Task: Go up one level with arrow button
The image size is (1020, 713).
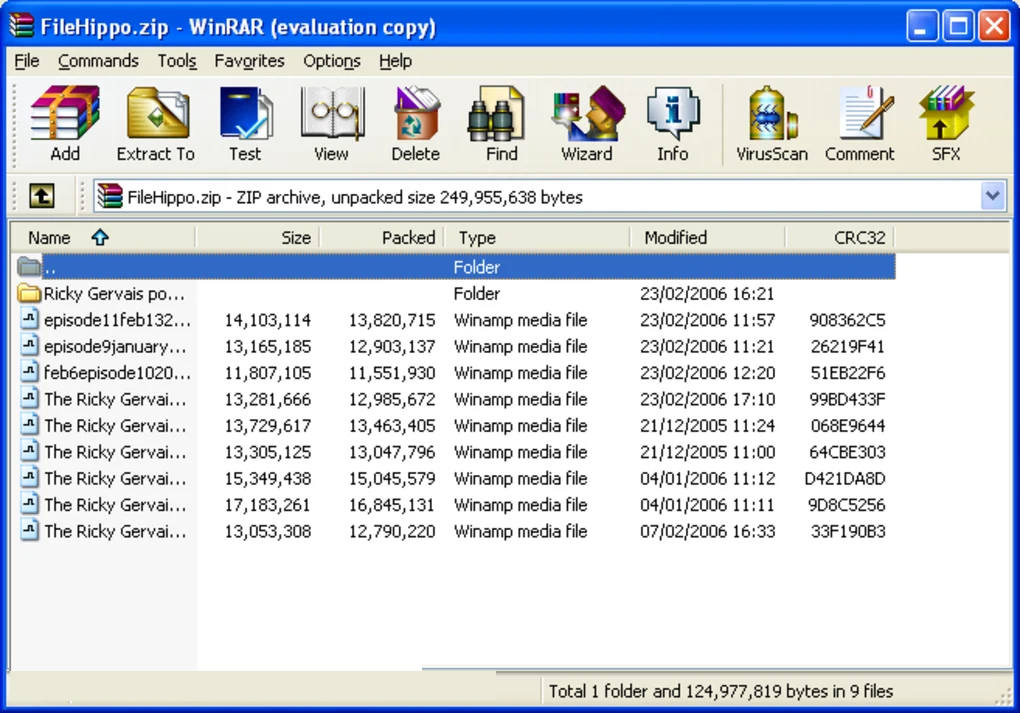Action: click(42, 196)
